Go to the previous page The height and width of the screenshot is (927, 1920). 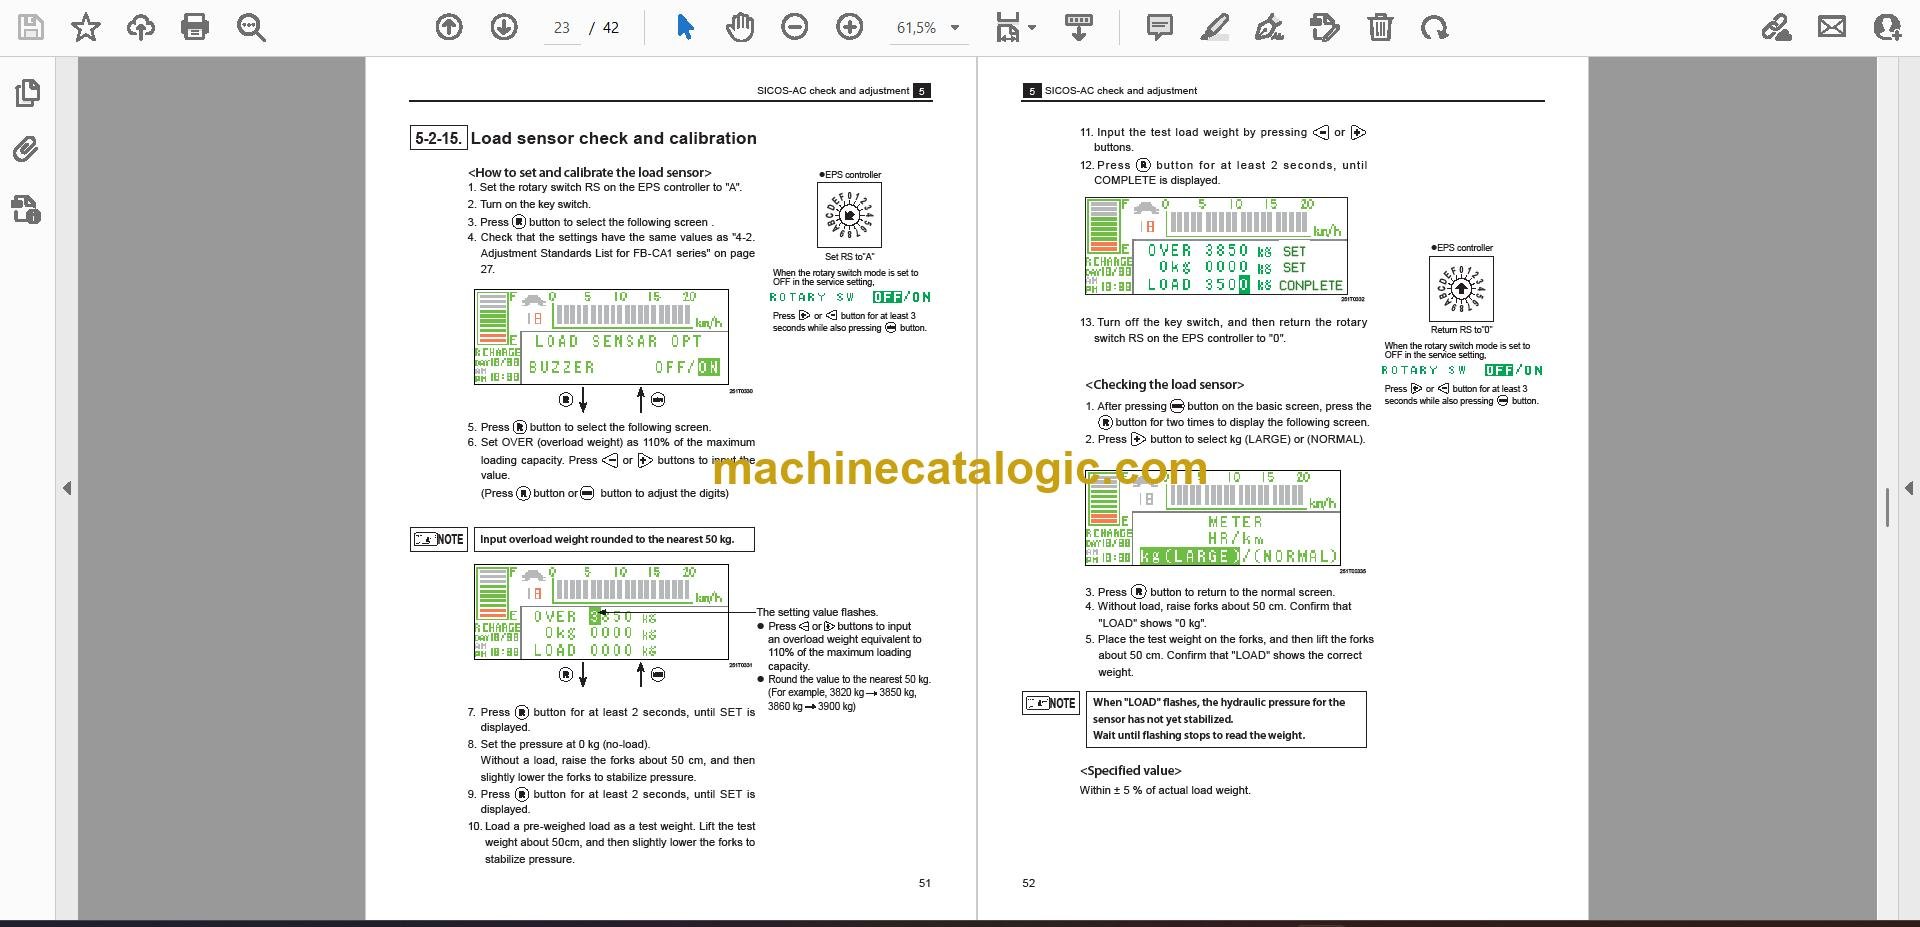(x=449, y=27)
